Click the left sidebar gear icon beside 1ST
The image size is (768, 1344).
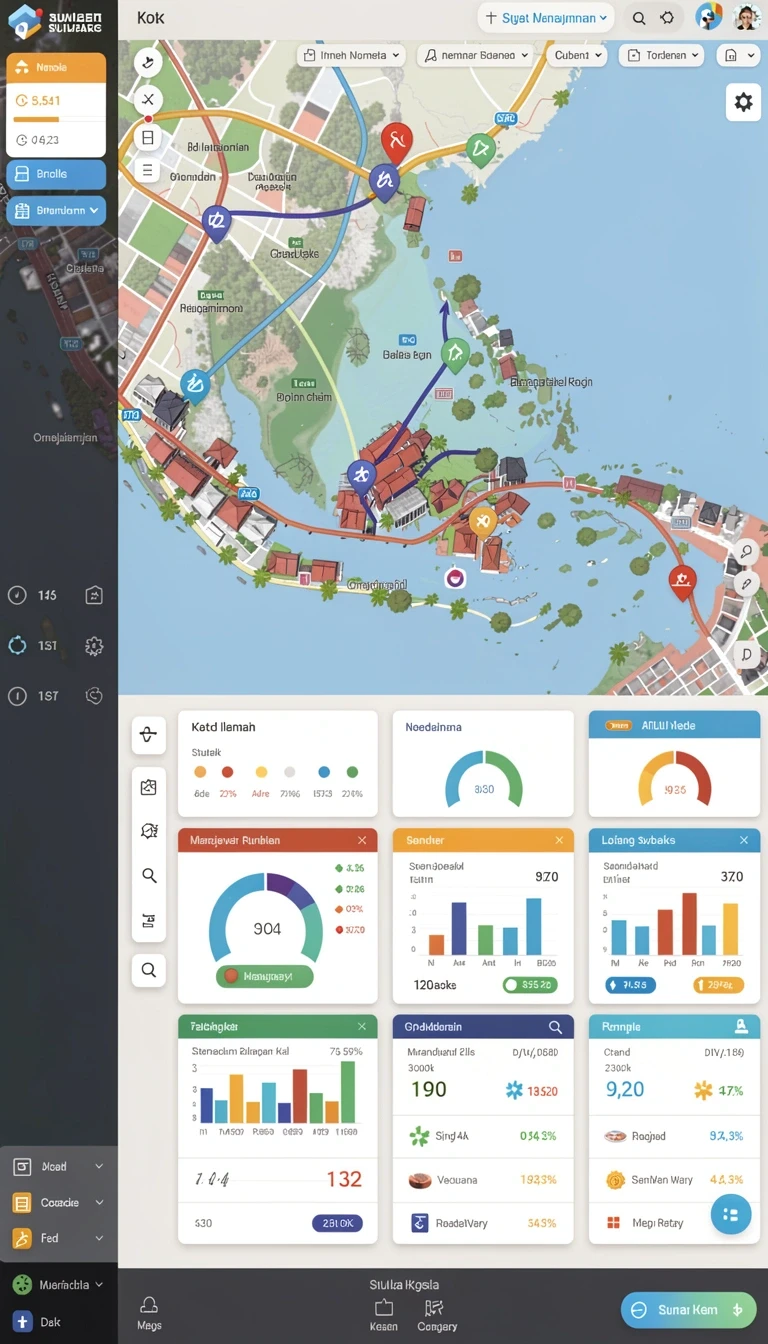(x=94, y=646)
